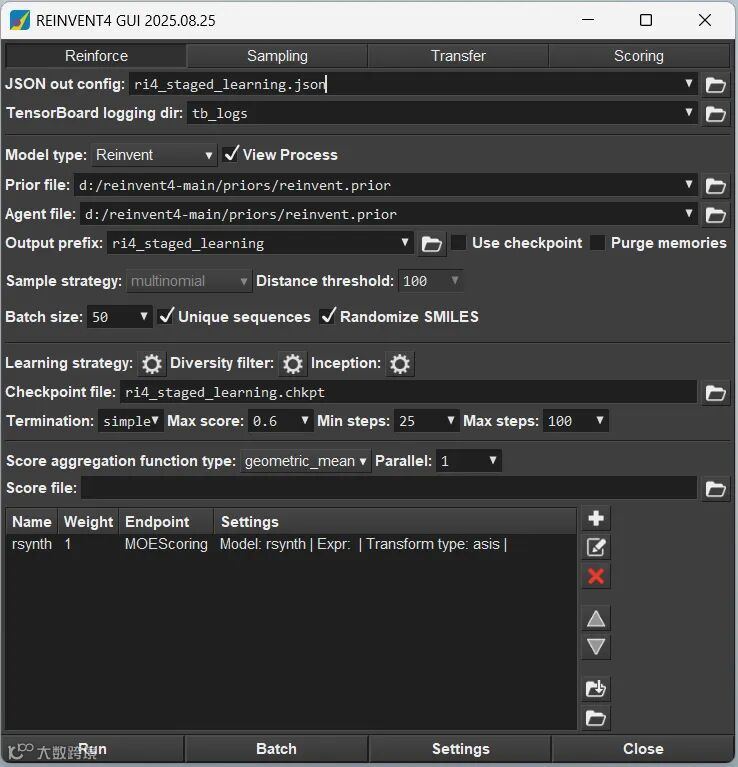Browse for the TensorBoard logging directory
This screenshot has width=738, height=767.
click(716, 114)
